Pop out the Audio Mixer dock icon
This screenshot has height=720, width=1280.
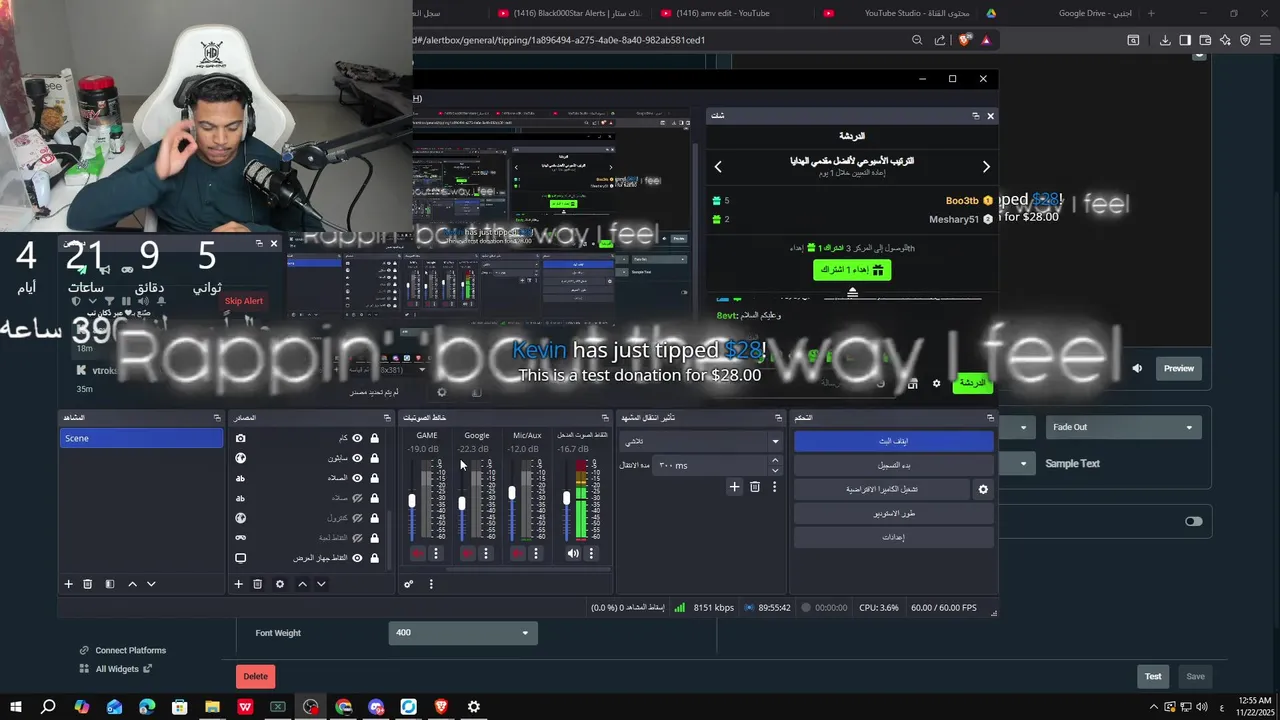pos(604,417)
